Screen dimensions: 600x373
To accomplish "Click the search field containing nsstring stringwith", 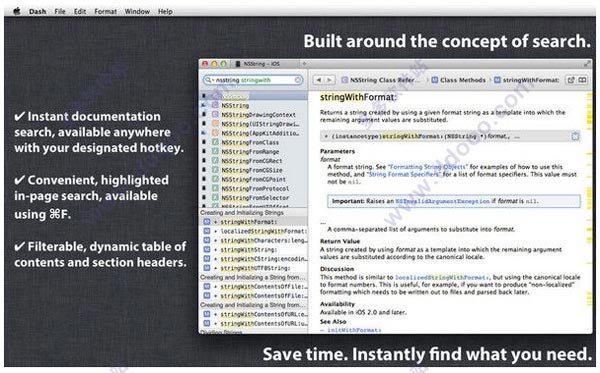I will click(x=253, y=80).
